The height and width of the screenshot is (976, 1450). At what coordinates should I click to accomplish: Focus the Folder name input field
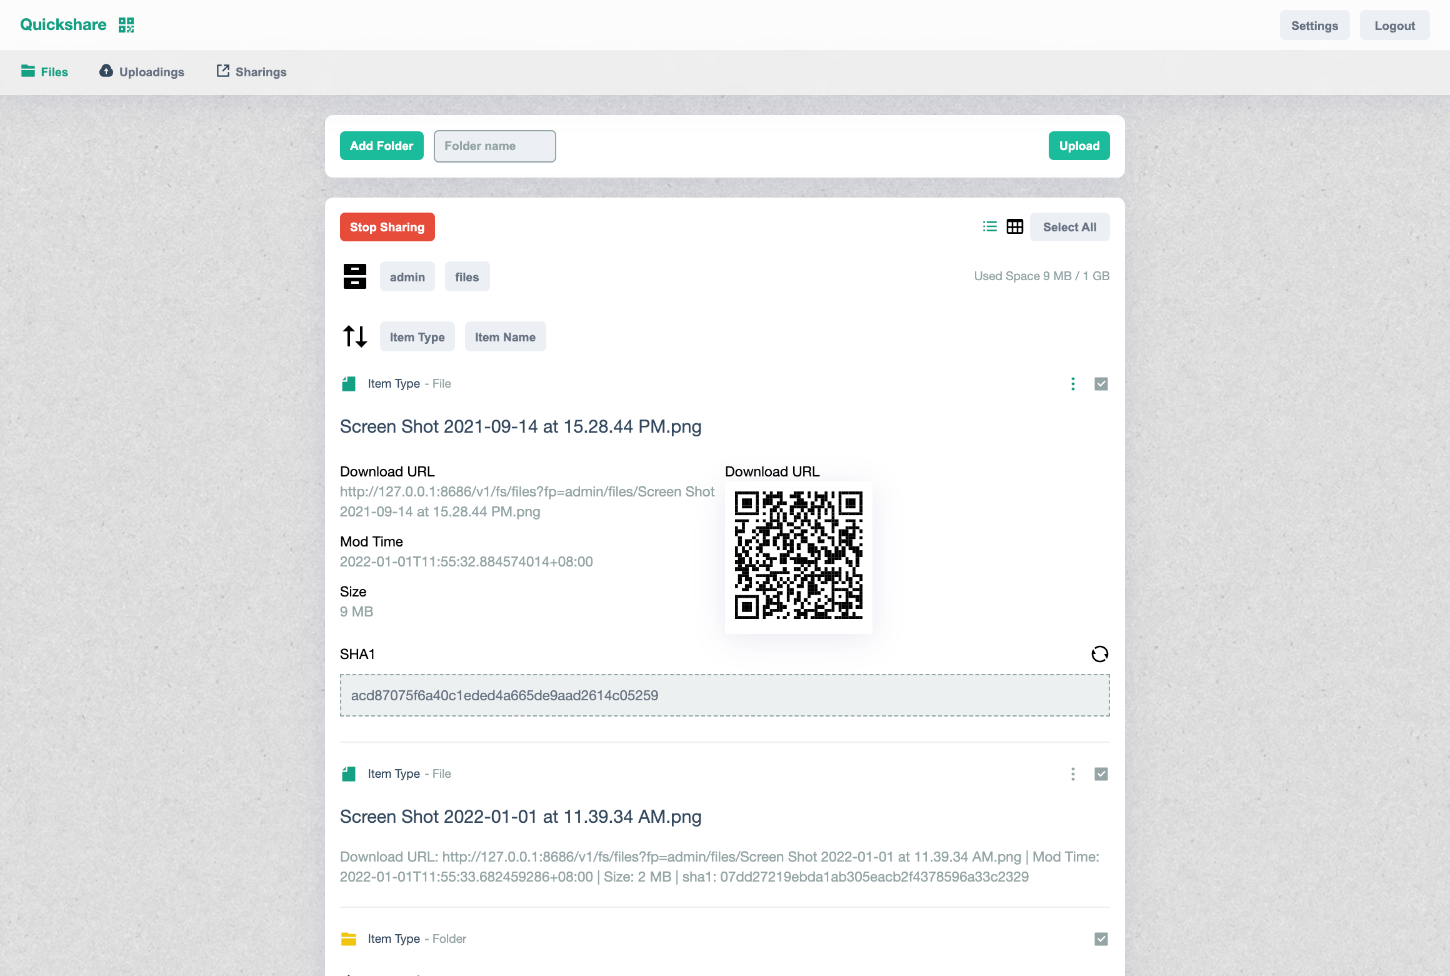[495, 146]
